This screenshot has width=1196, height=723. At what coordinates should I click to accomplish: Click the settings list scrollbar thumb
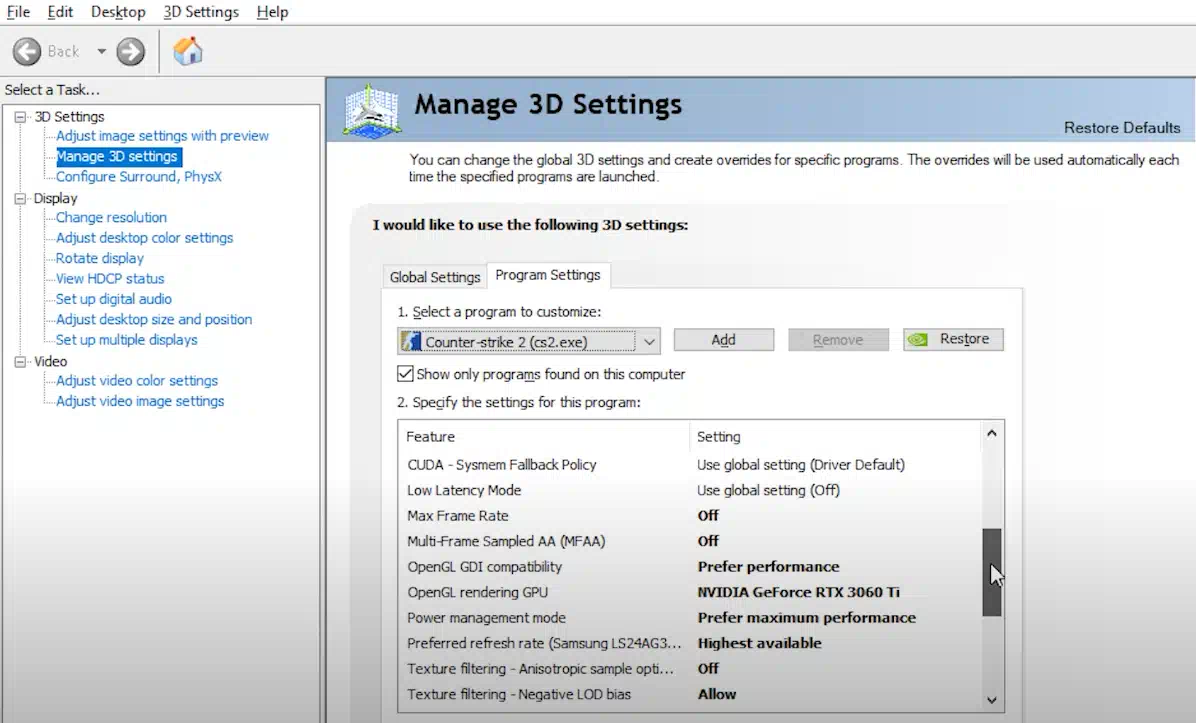(991, 572)
